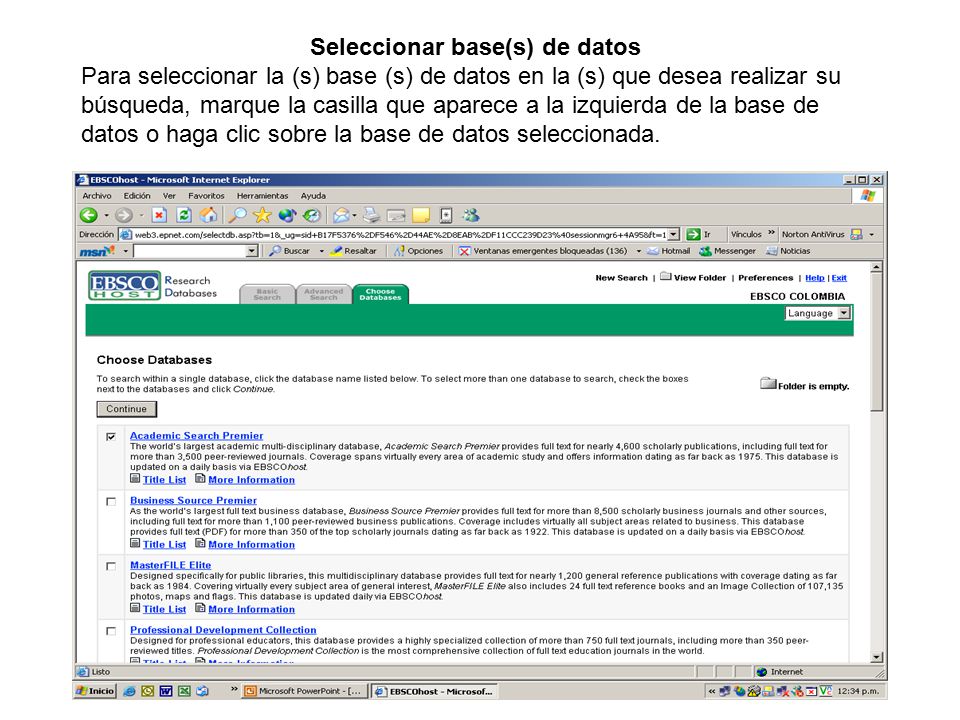Open Messenger from the MSN toolbar
The height and width of the screenshot is (720, 960).
[727, 251]
